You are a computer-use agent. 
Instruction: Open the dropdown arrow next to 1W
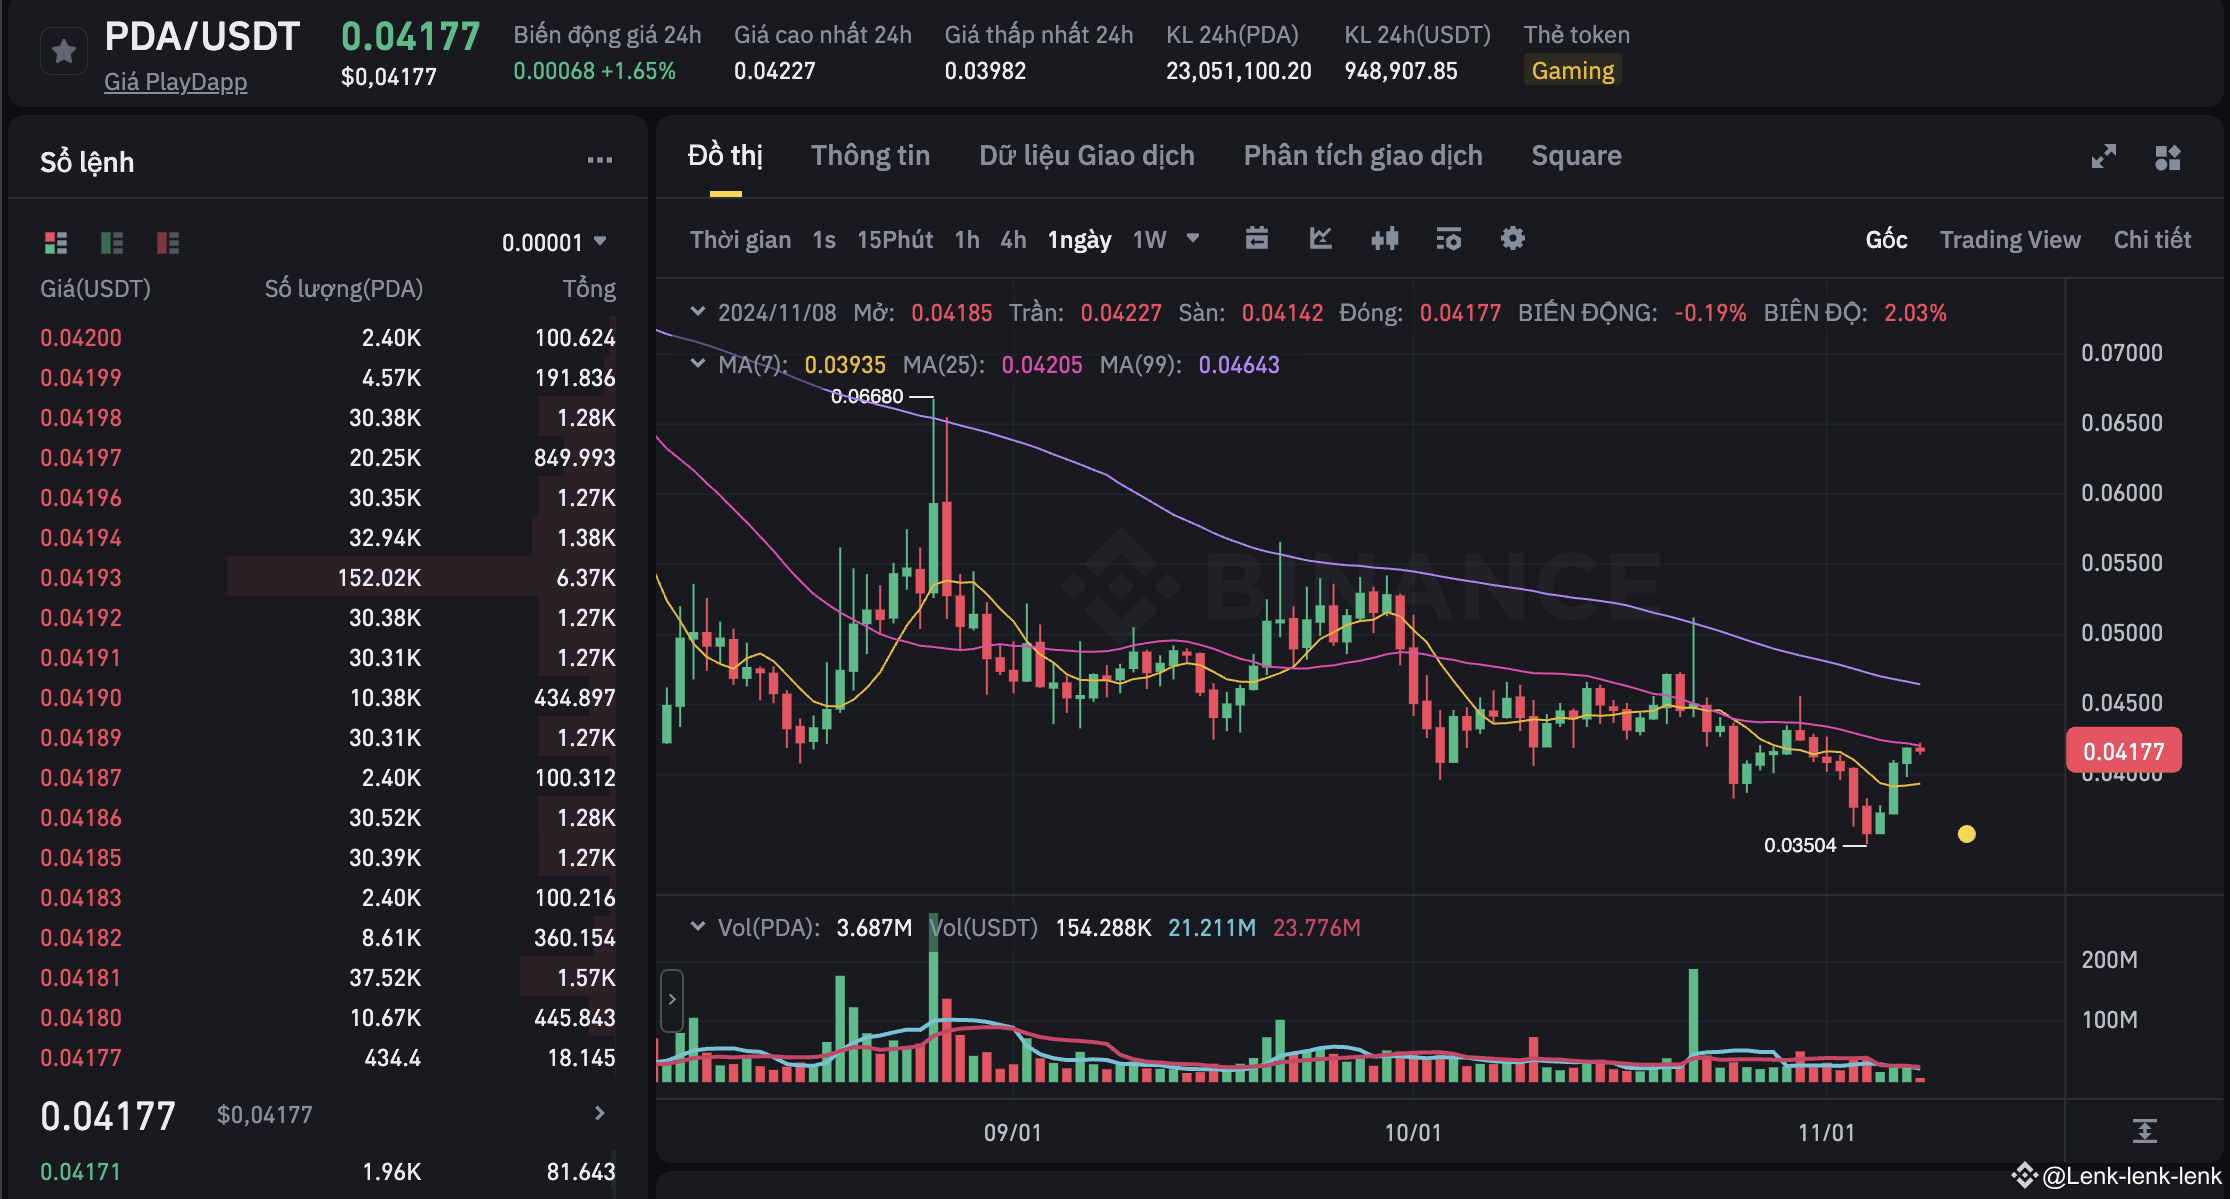click(x=1192, y=239)
